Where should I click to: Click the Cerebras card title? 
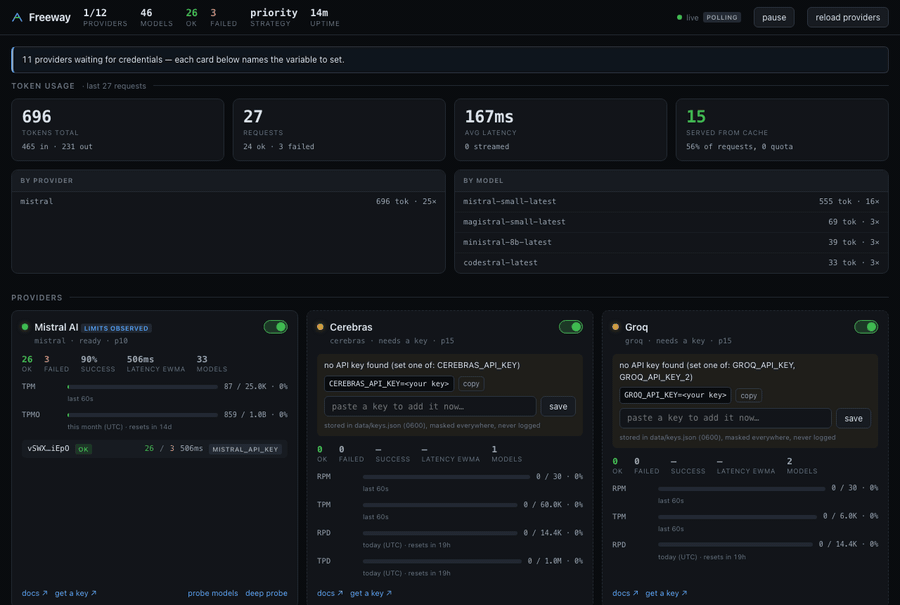click(x=351, y=327)
